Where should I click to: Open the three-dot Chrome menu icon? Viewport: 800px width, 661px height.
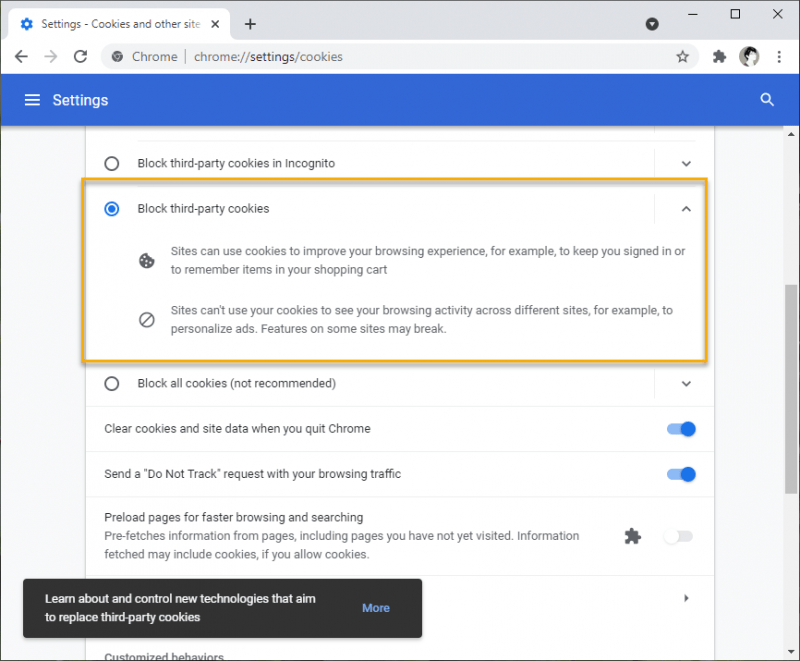tap(780, 57)
